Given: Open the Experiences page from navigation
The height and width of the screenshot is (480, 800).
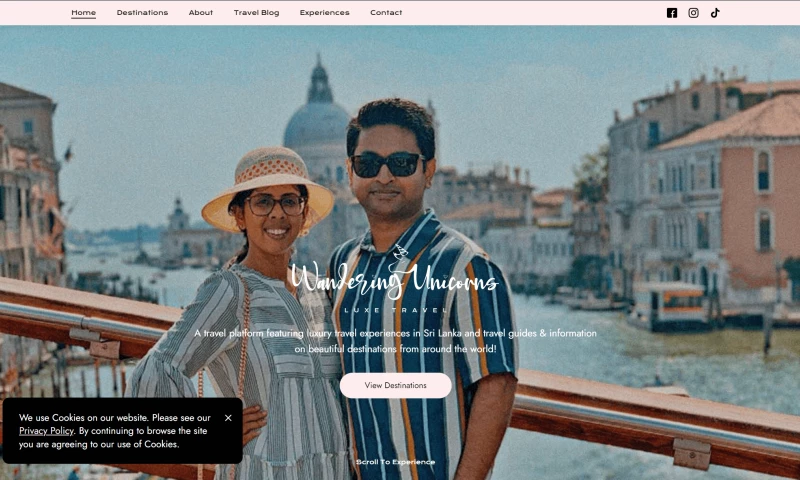Looking at the screenshot, I should 325,13.
